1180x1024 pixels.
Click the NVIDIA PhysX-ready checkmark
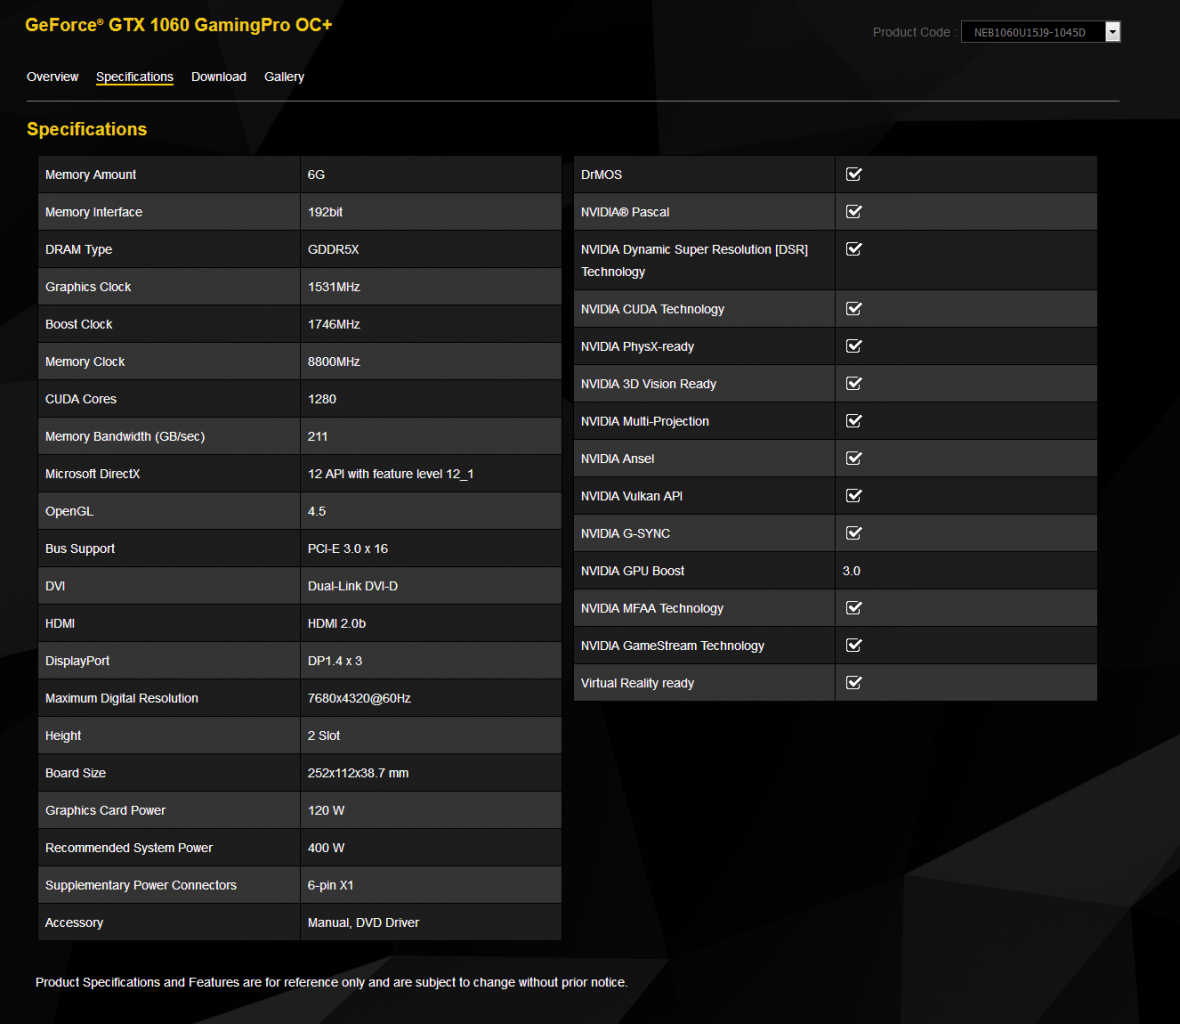(853, 346)
